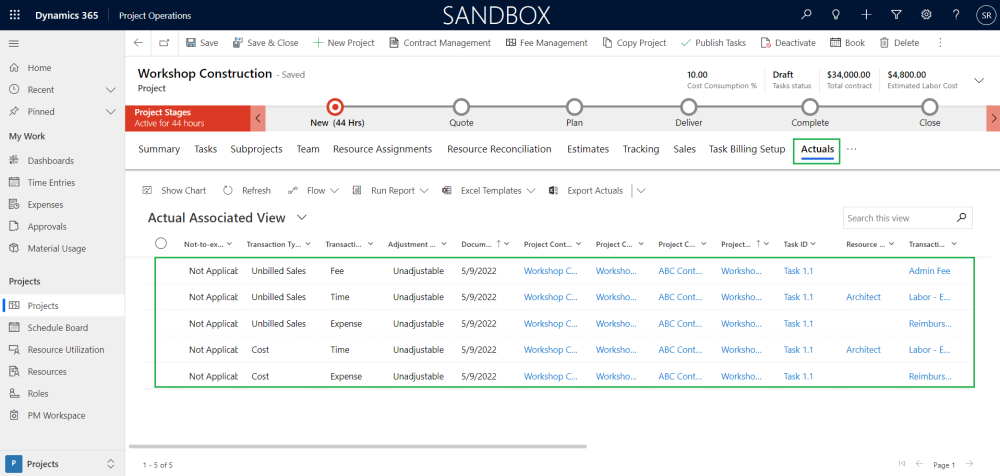Click Save & Close
Viewport: 1000px width, 476px height.
pyautogui.click(x=265, y=43)
